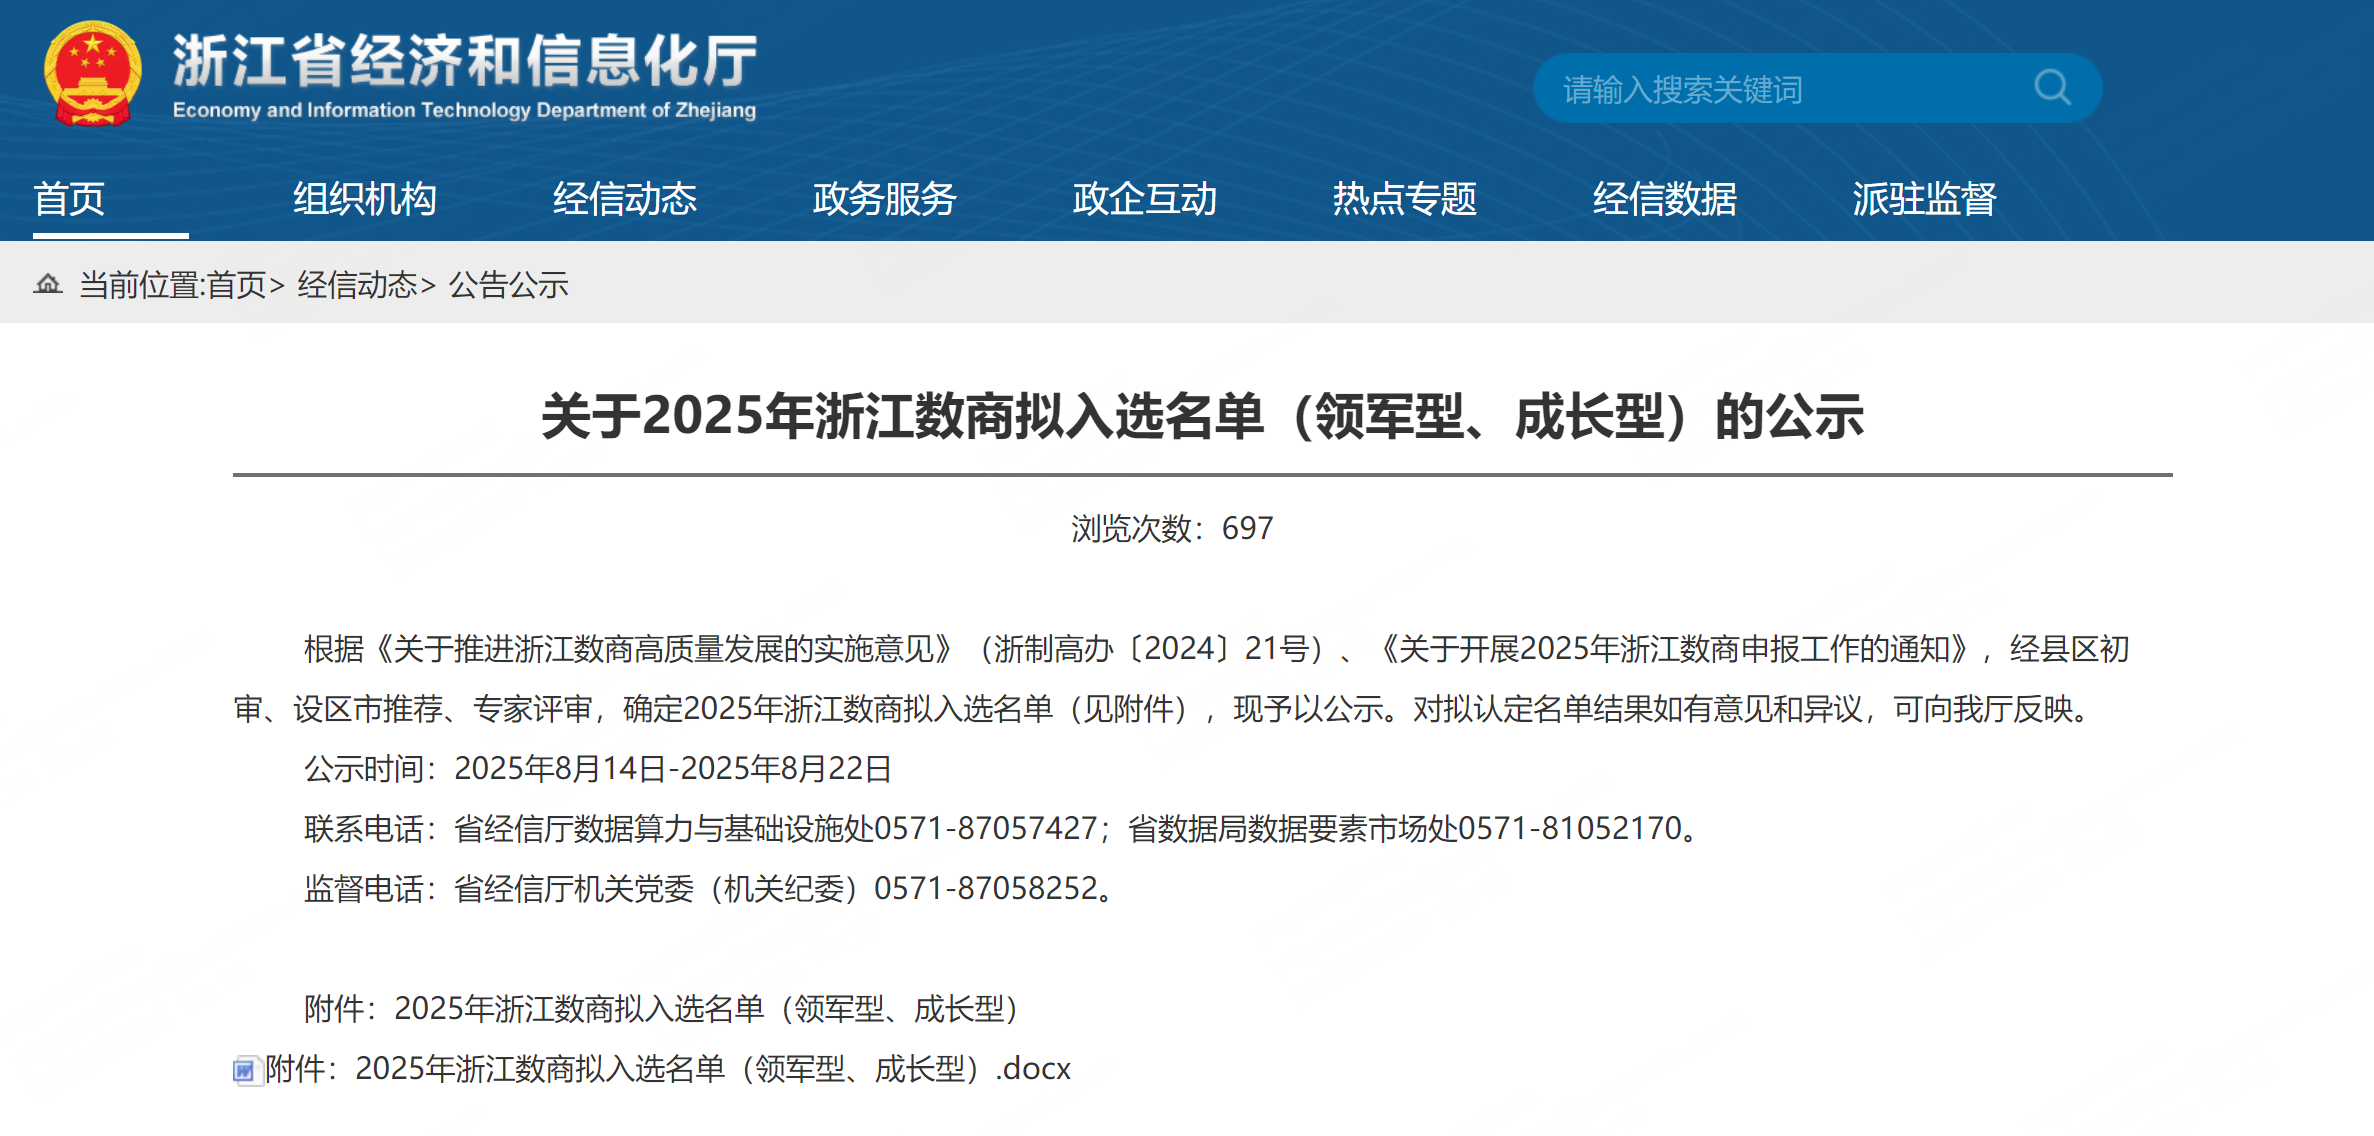Click the 联系电话 contact line
2374x1136 pixels.
pyautogui.click(x=1004, y=828)
